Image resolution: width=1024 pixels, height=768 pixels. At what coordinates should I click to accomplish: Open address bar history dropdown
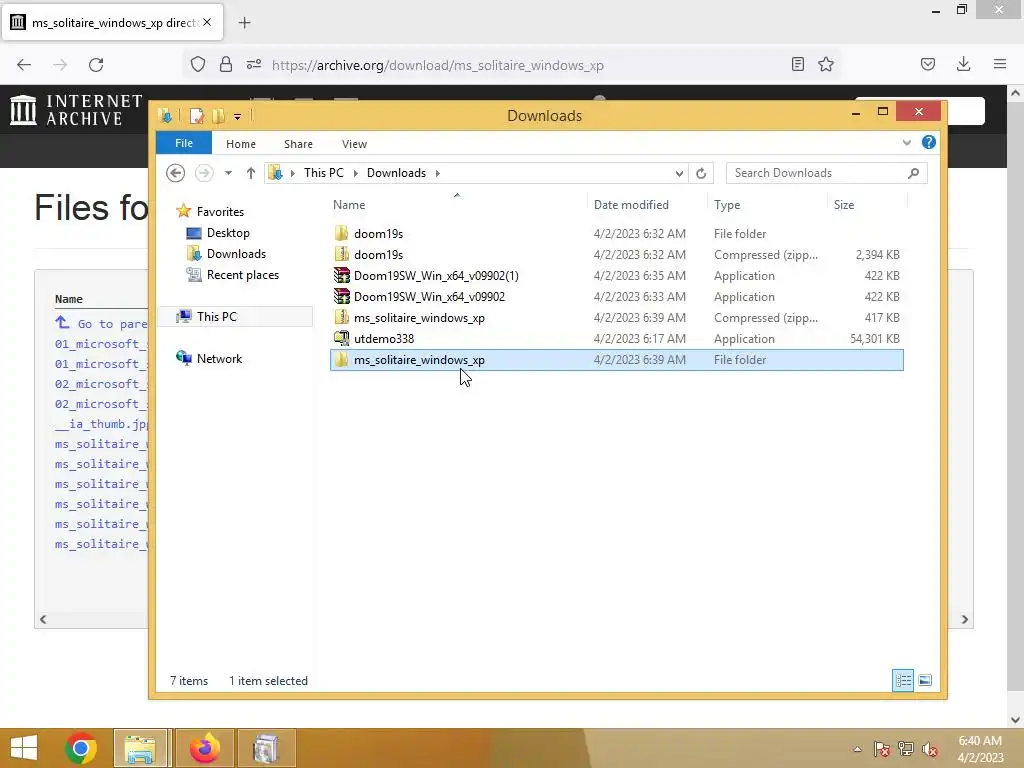pyautogui.click(x=679, y=173)
